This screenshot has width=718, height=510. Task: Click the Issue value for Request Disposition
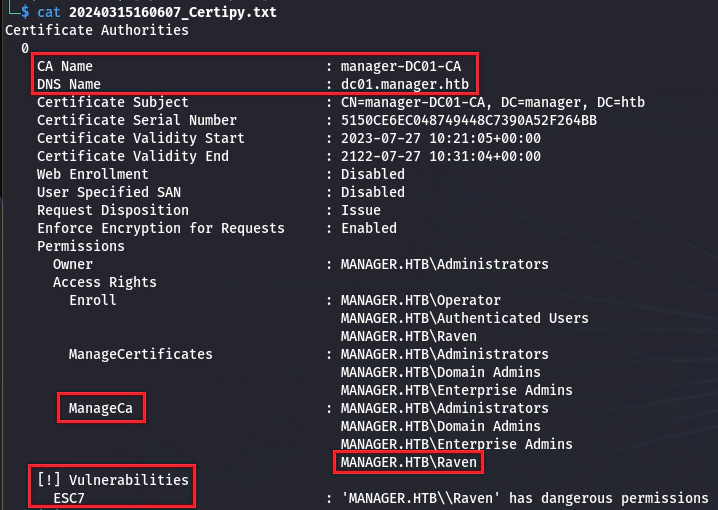[x=360, y=210]
